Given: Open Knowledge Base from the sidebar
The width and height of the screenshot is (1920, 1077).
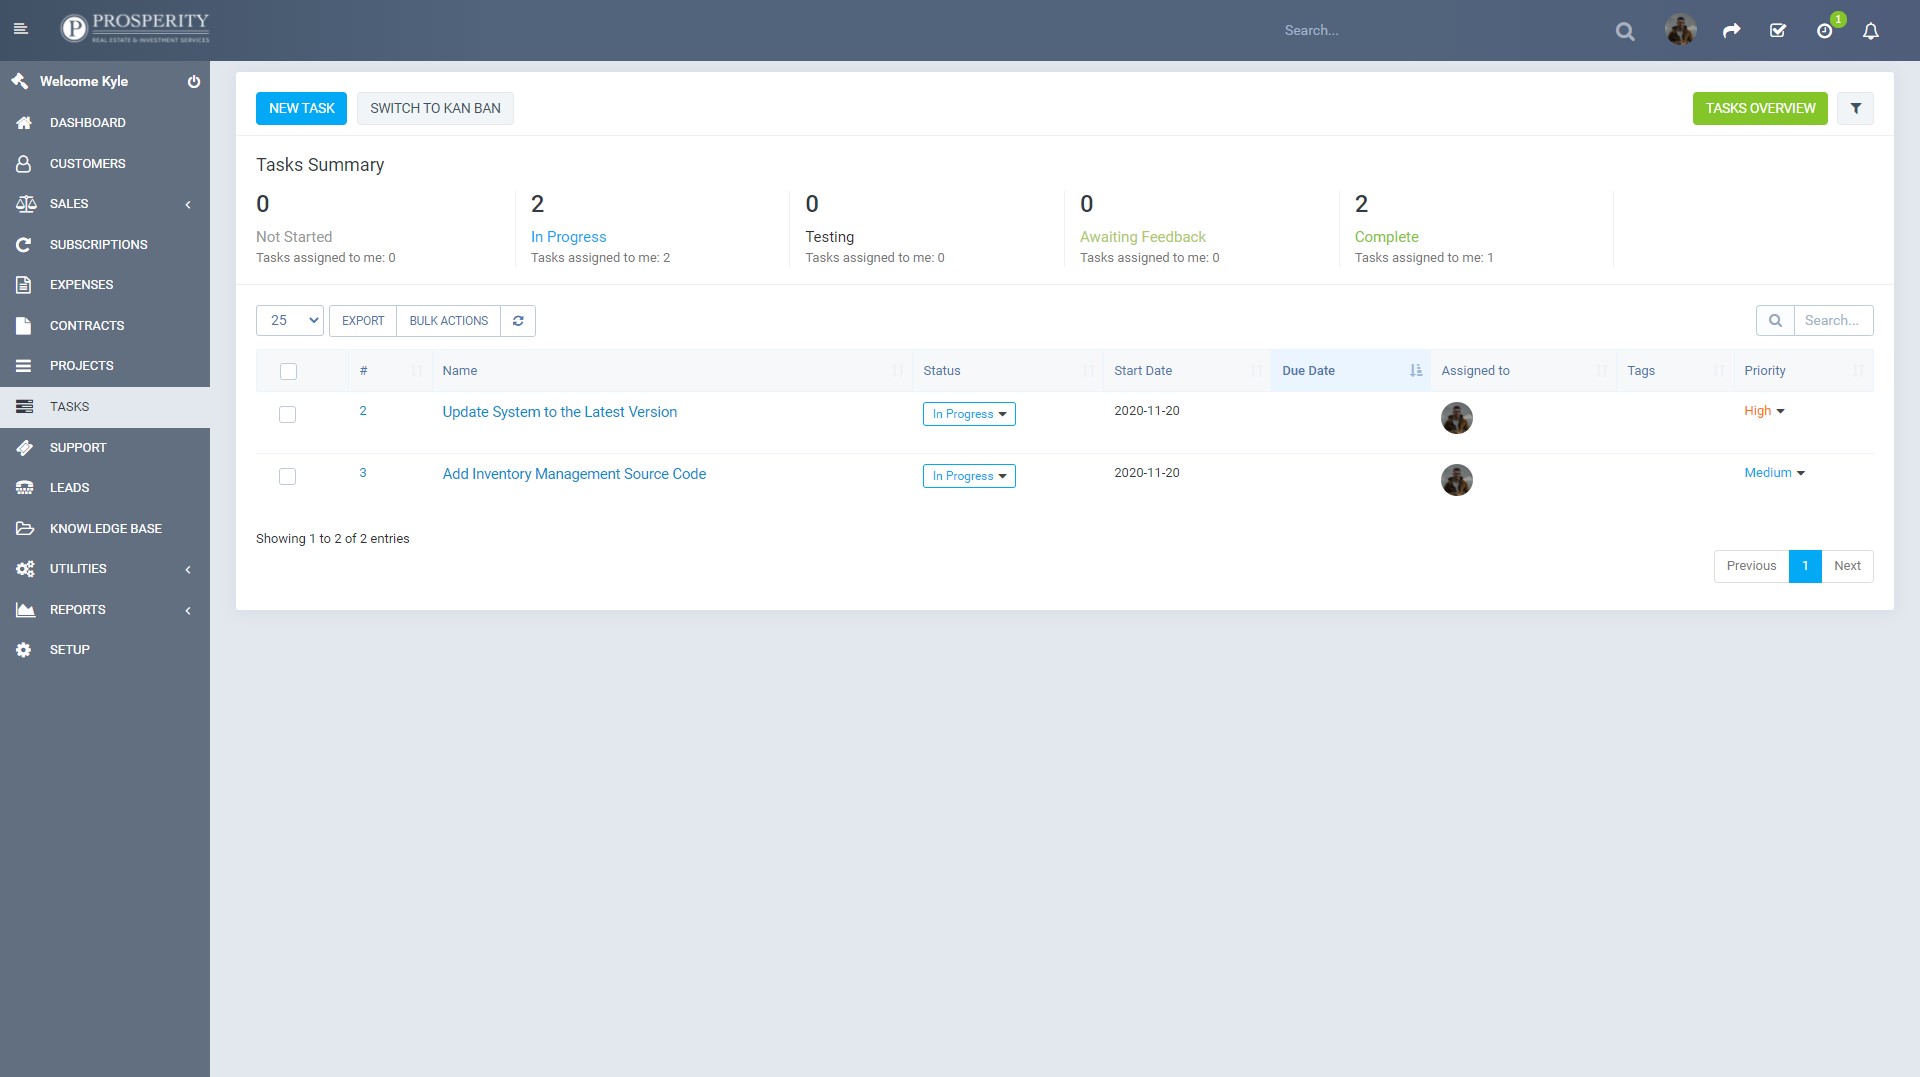Looking at the screenshot, I should coord(105,528).
